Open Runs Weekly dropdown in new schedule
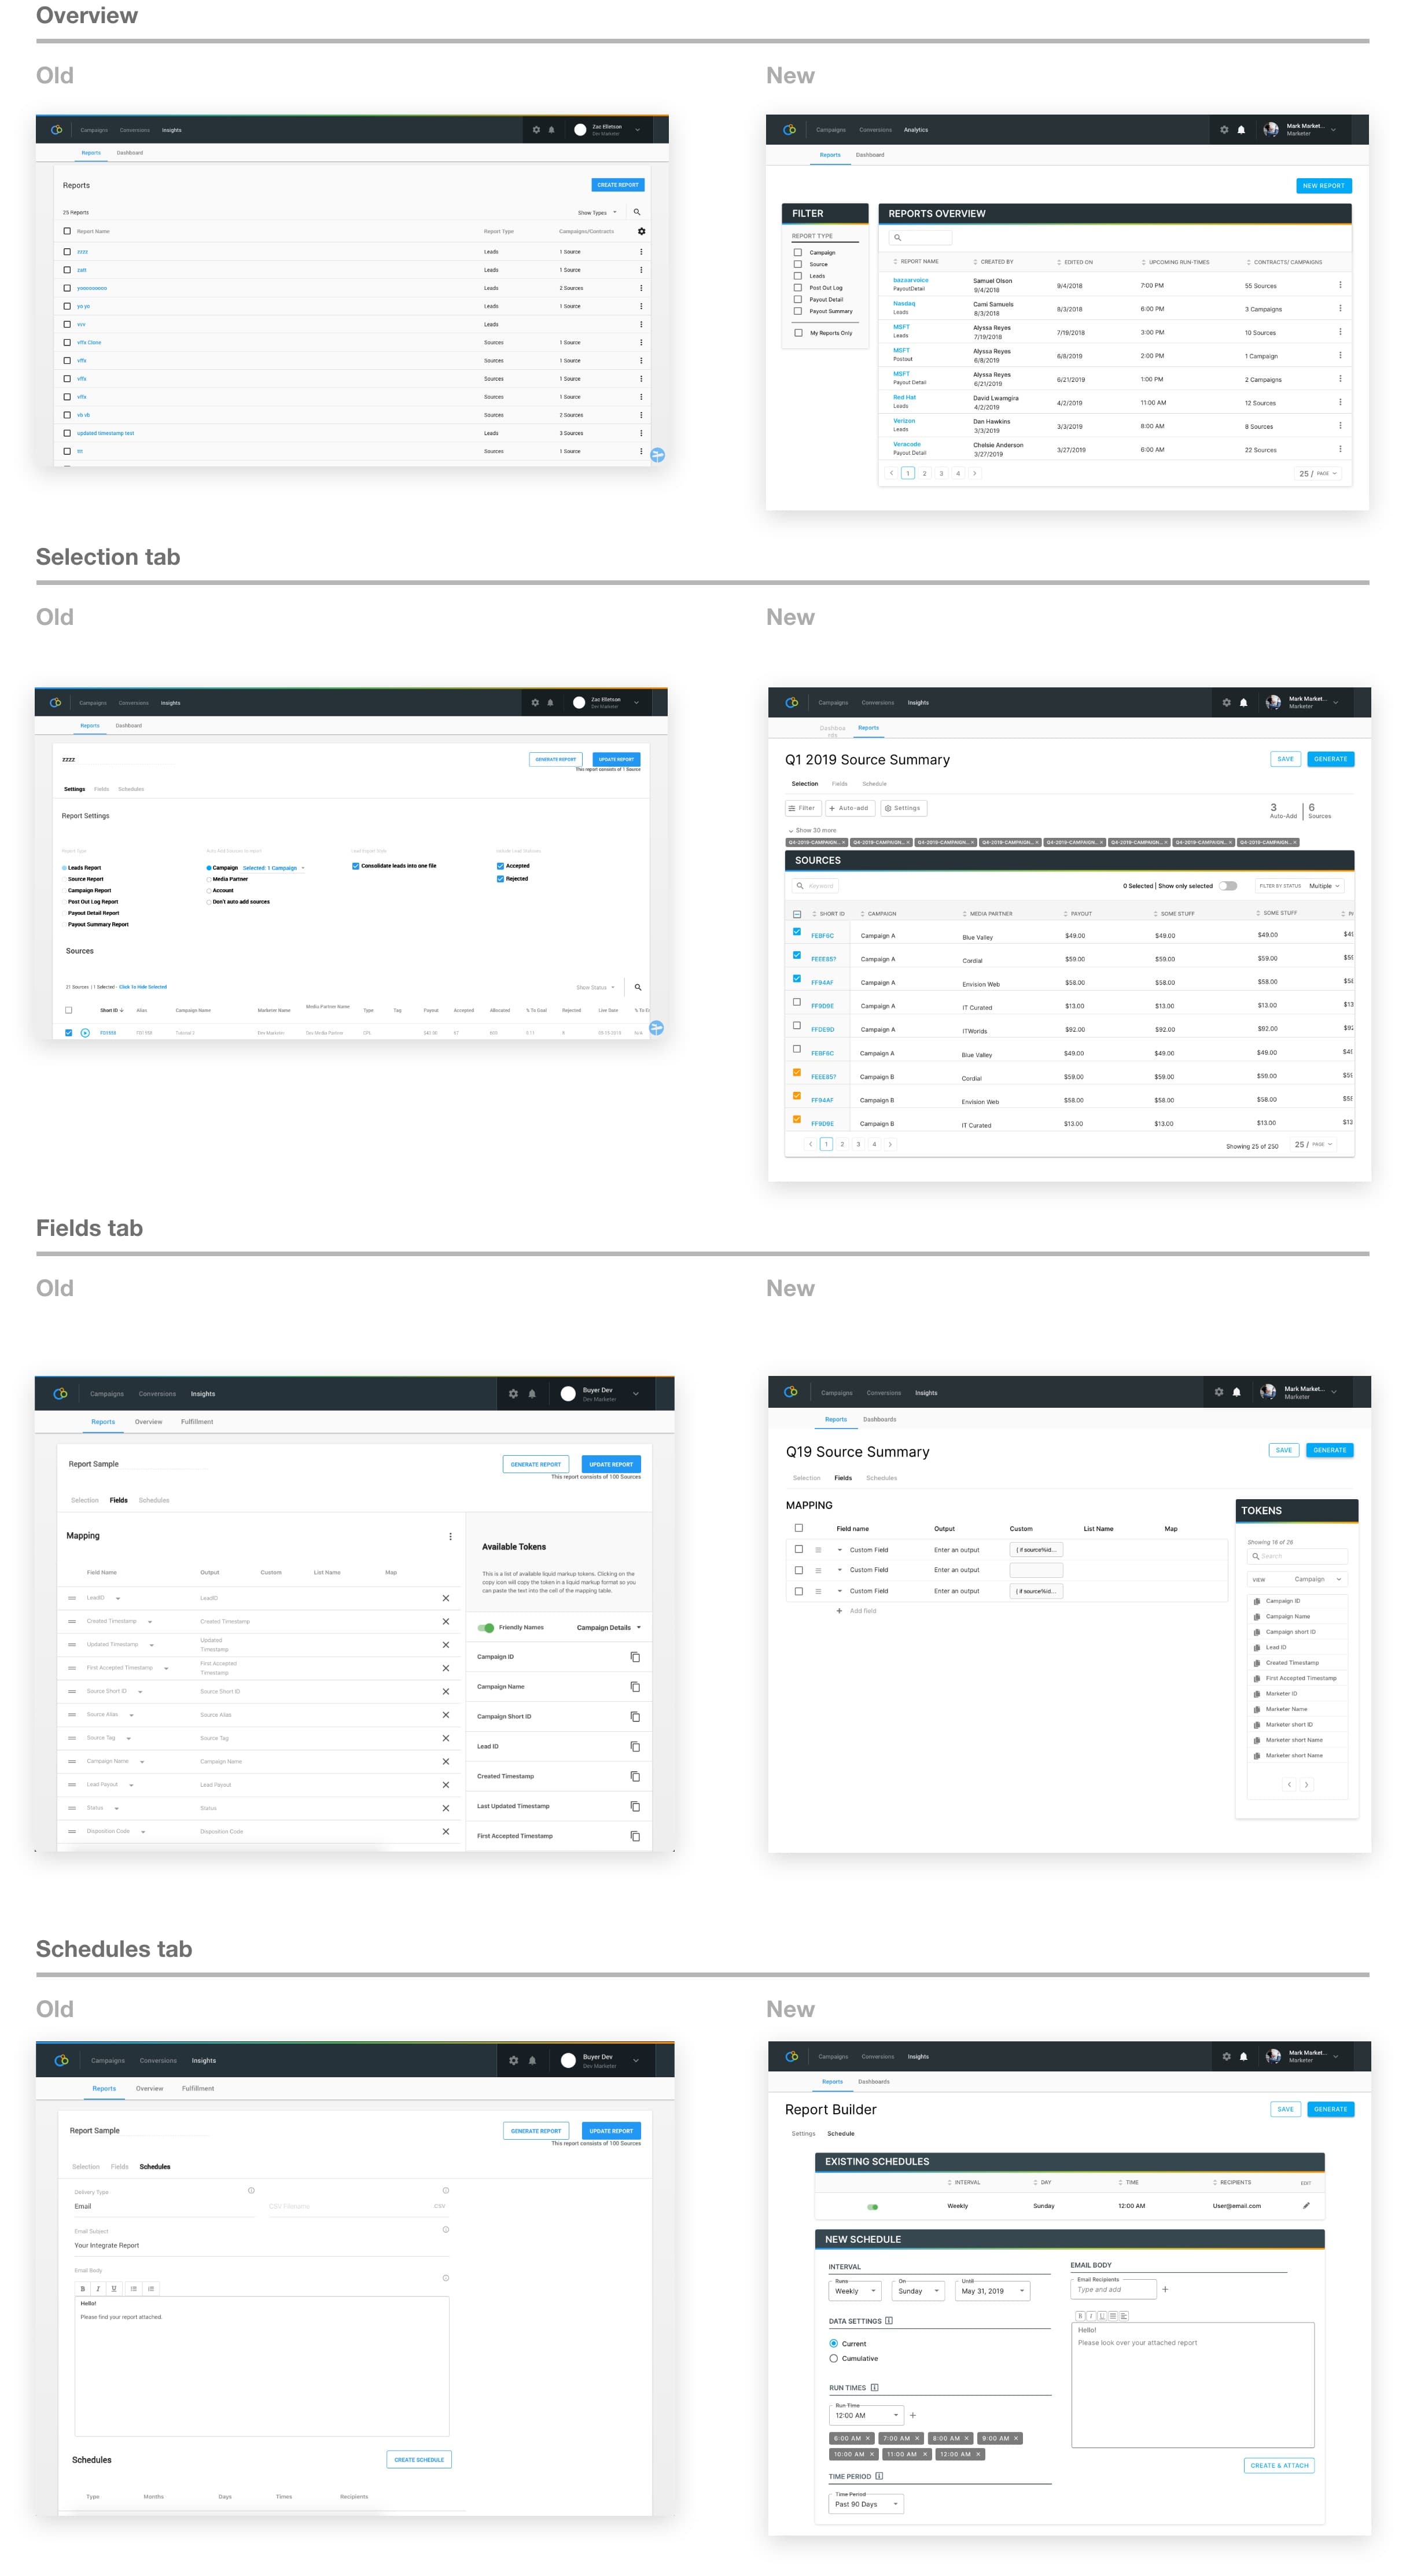This screenshot has height=2576, width=1406. point(856,2290)
